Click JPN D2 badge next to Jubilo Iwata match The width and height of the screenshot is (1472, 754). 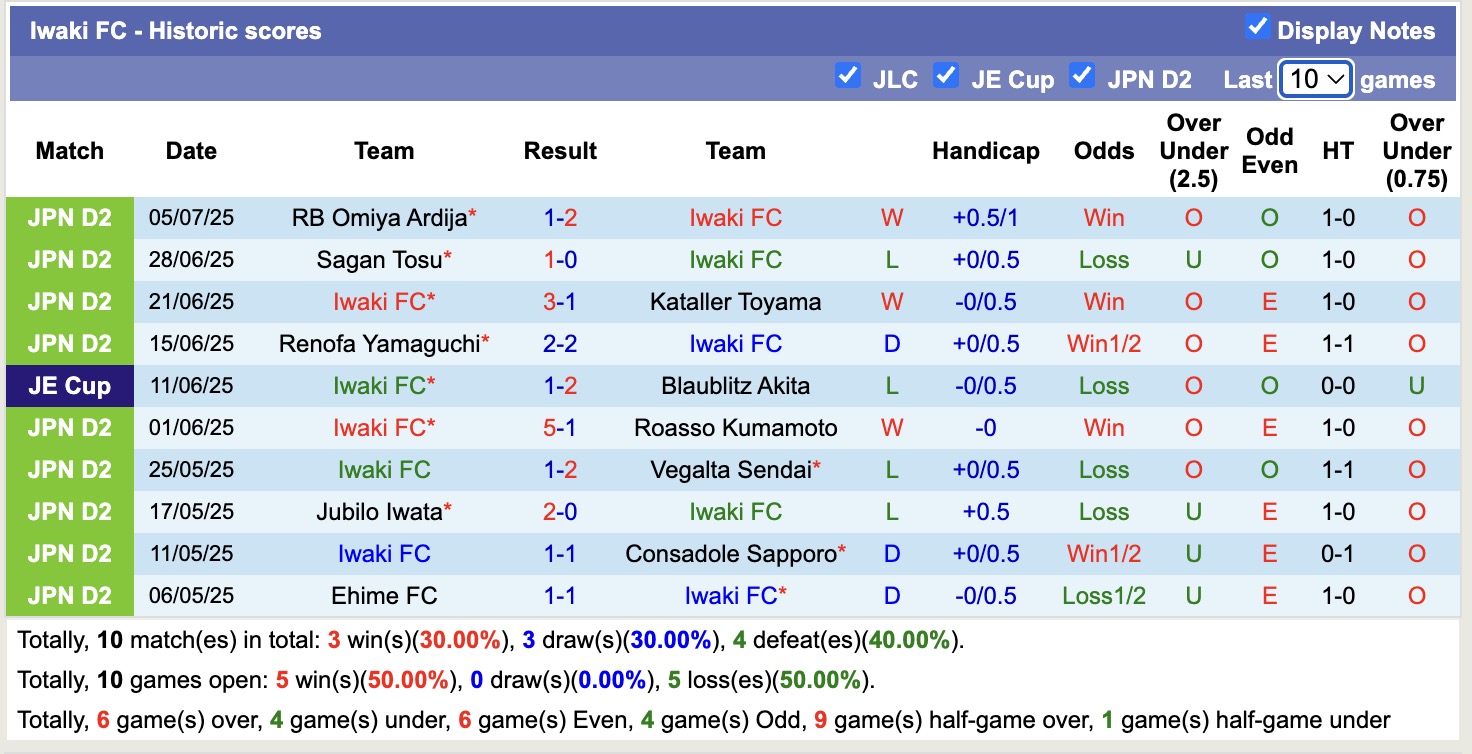tap(69, 511)
